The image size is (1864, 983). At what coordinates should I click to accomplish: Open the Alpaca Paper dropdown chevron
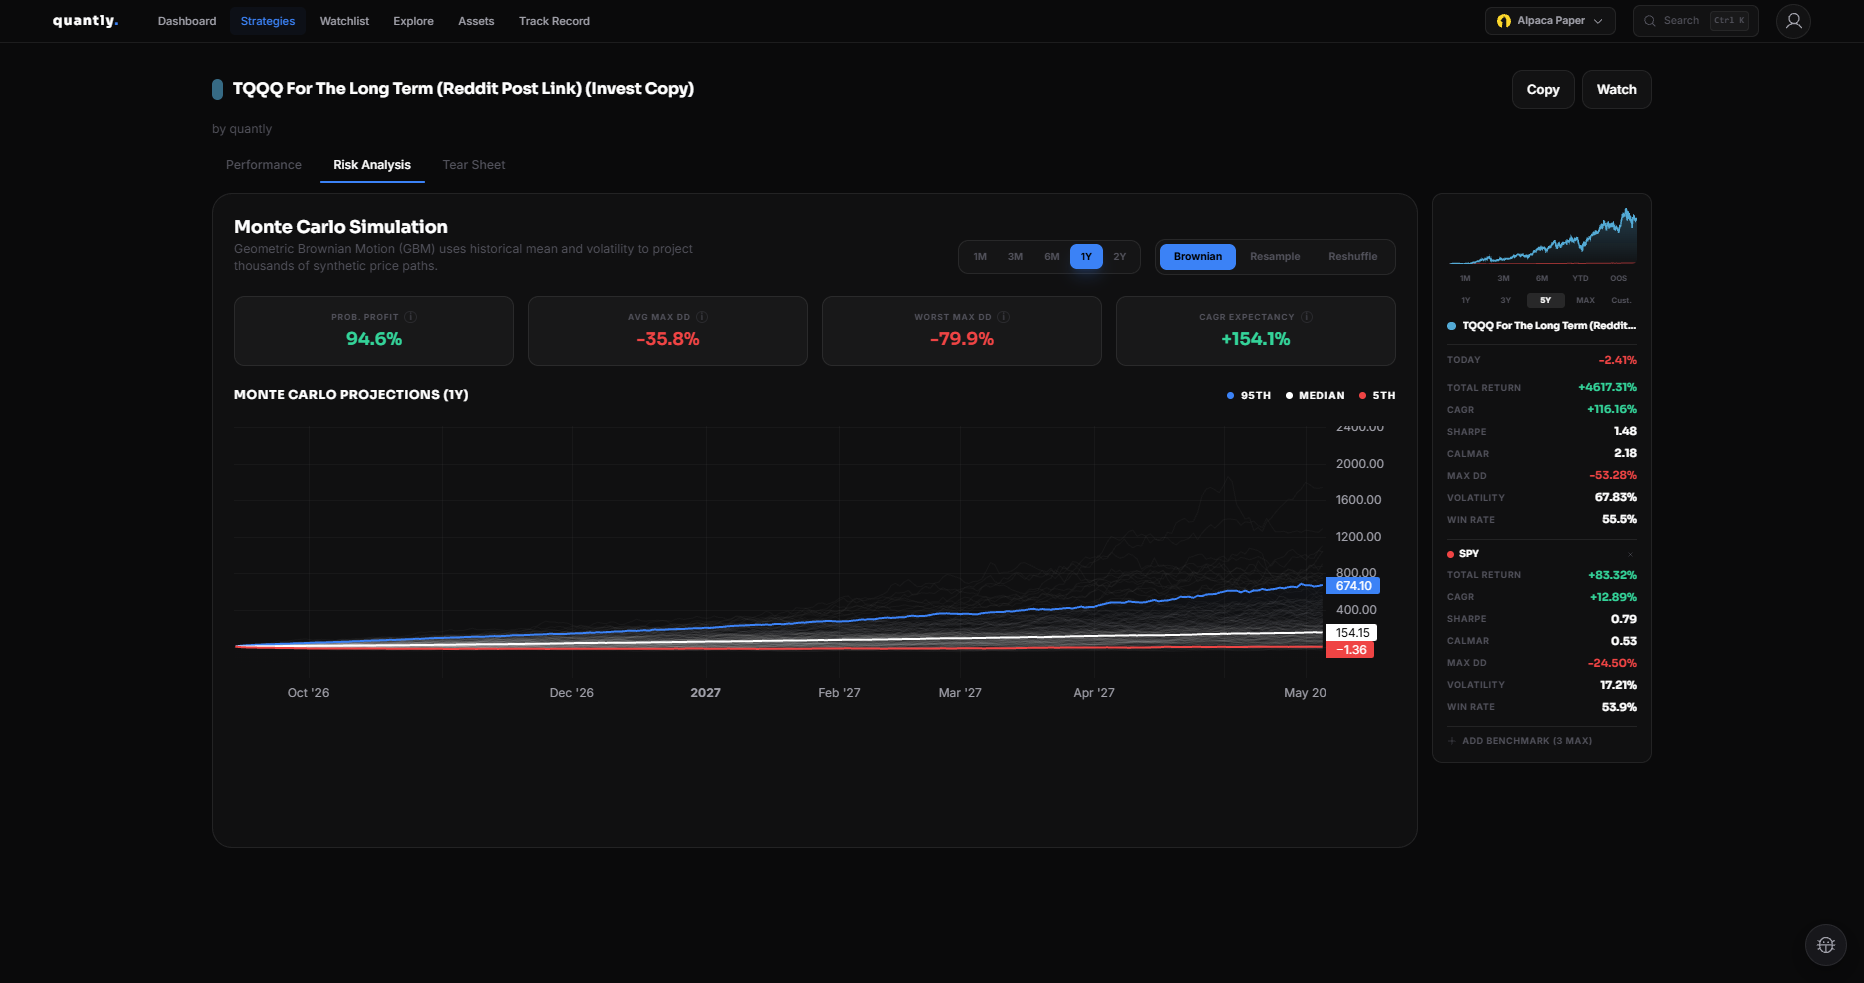[x=1598, y=21]
